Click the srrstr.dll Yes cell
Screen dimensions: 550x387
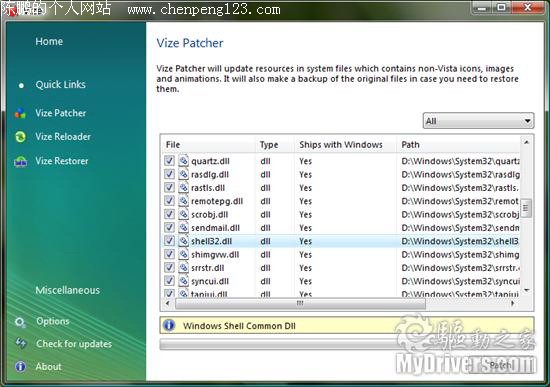(306, 268)
